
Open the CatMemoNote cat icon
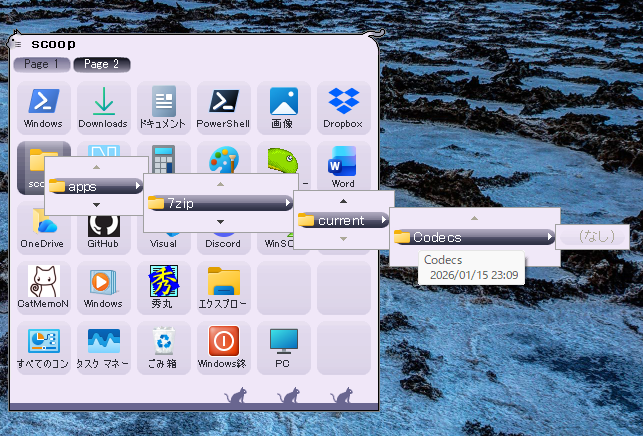point(43,287)
